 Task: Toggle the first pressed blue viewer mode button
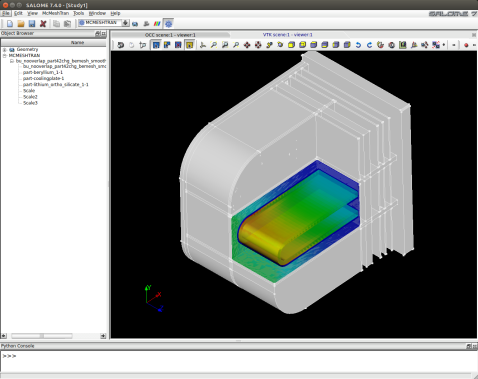point(156,45)
